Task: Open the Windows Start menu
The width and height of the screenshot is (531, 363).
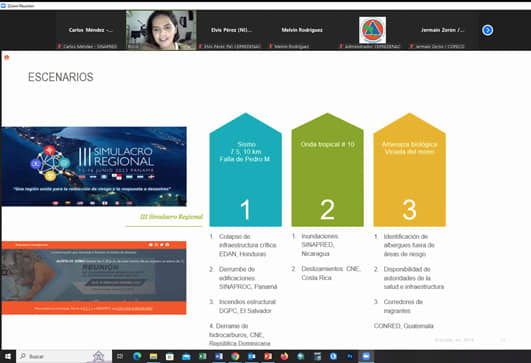Action: (x=7, y=356)
